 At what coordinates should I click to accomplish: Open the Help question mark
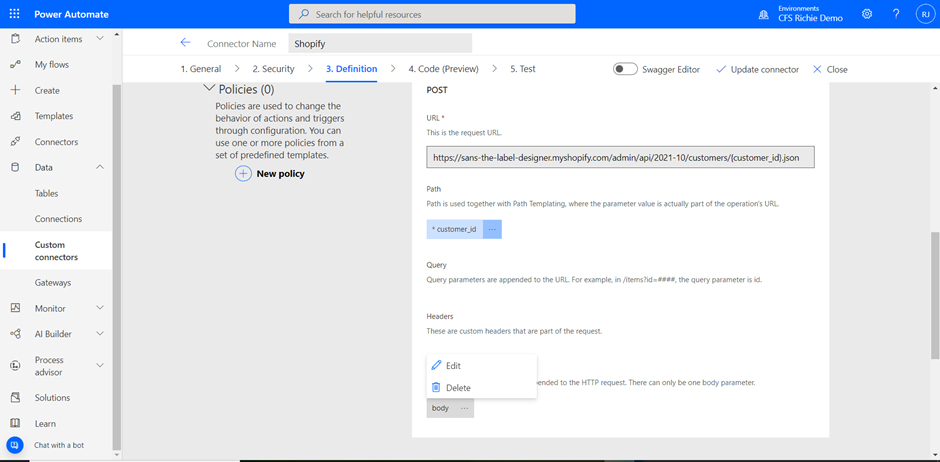click(896, 14)
